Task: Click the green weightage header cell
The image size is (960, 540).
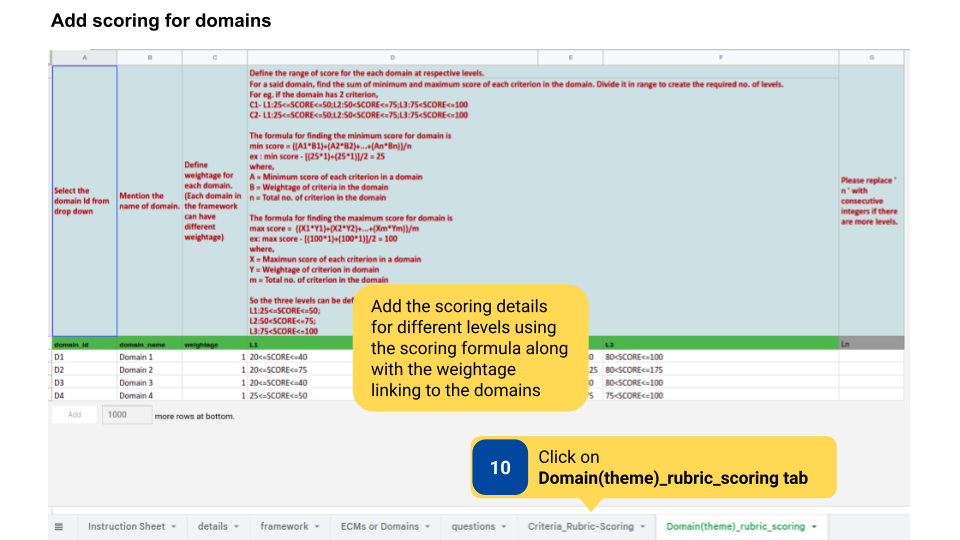Action: (214, 344)
